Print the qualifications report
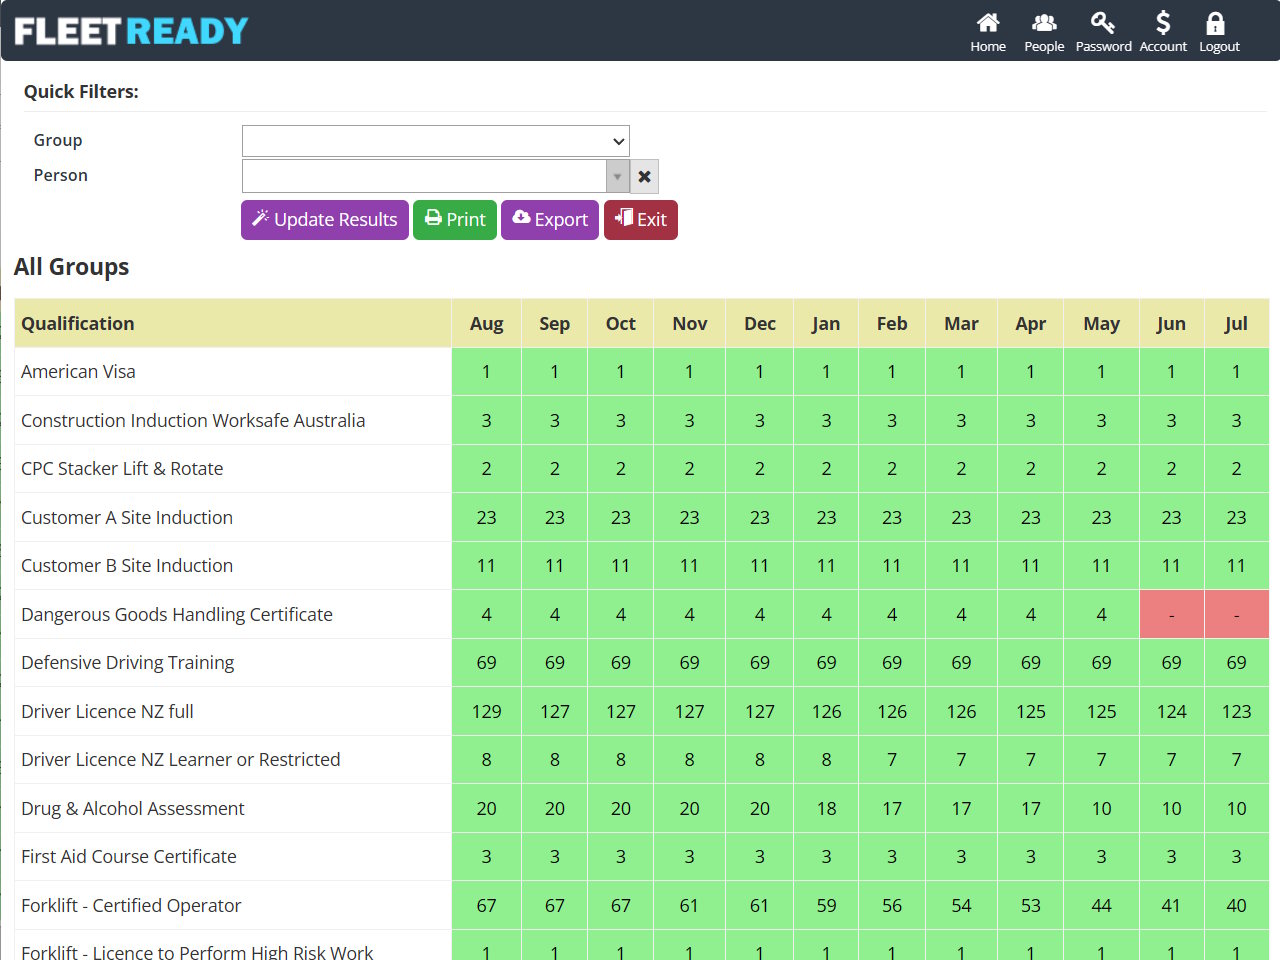The width and height of the screenshot is (1280, 960). coord(455,220)
